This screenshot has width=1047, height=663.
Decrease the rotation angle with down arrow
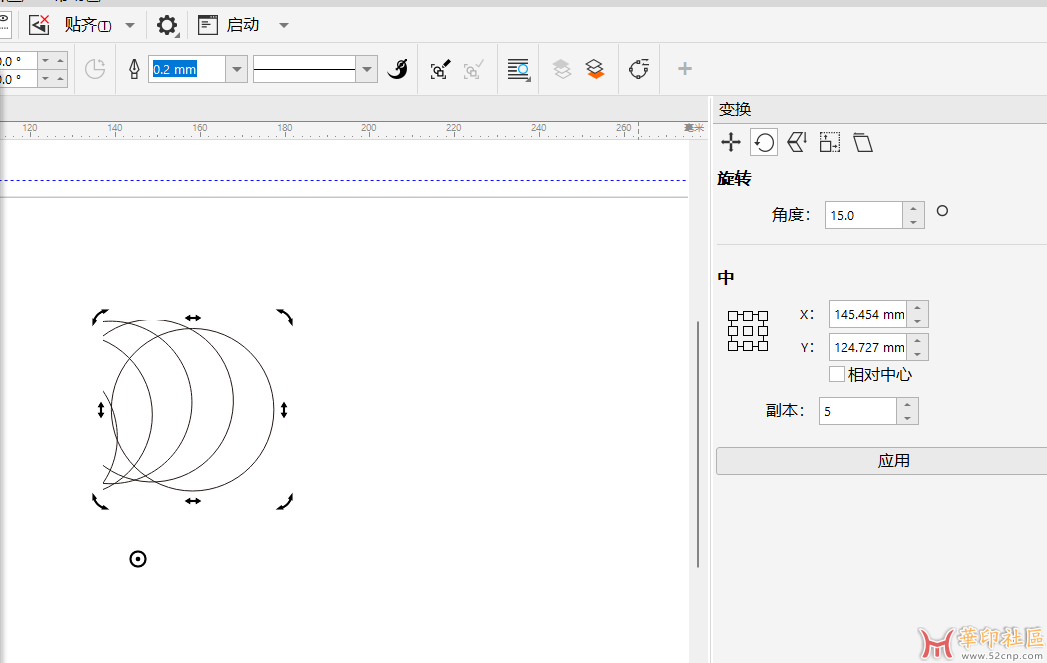pyautogui.click(x=913, y=222)
